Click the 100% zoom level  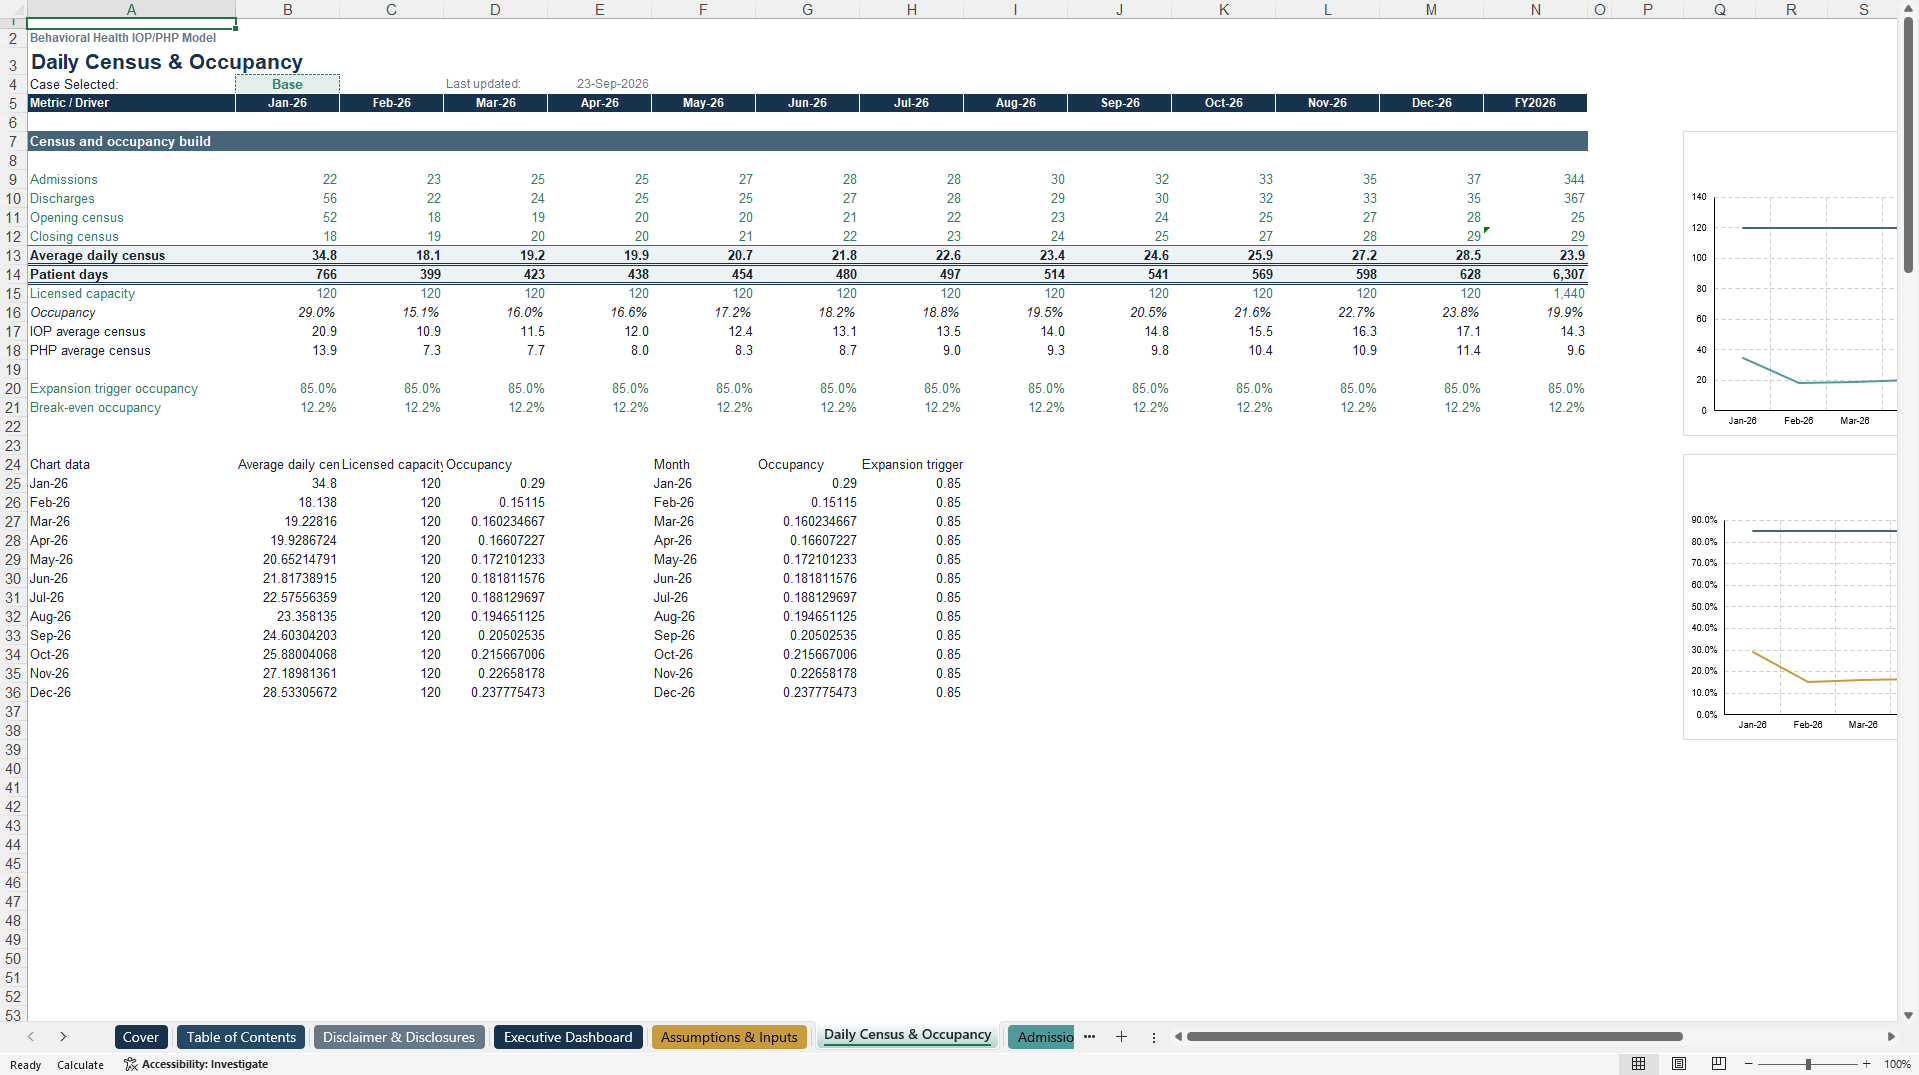point(1897,1064)
